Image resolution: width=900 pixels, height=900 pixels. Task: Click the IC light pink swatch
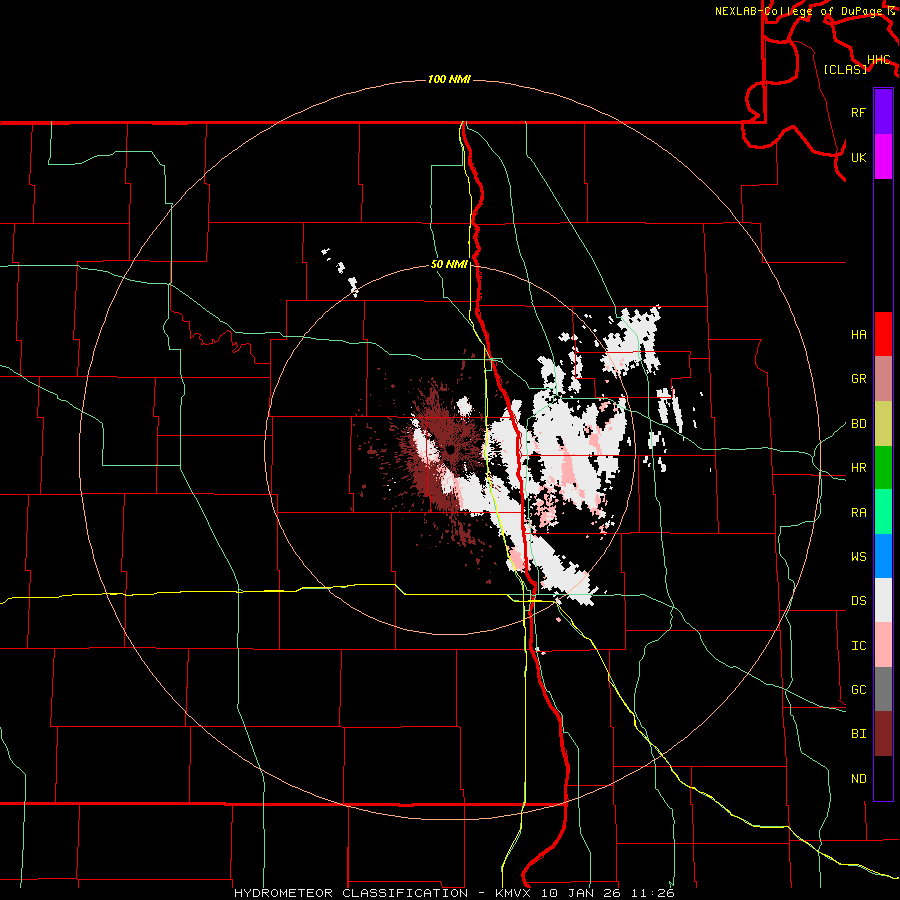coord(883,645)
